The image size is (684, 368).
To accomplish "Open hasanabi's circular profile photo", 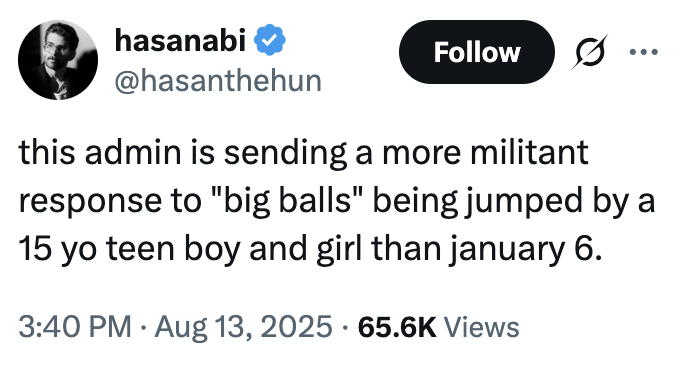I will pyautogui.click(x=58, y=60).
